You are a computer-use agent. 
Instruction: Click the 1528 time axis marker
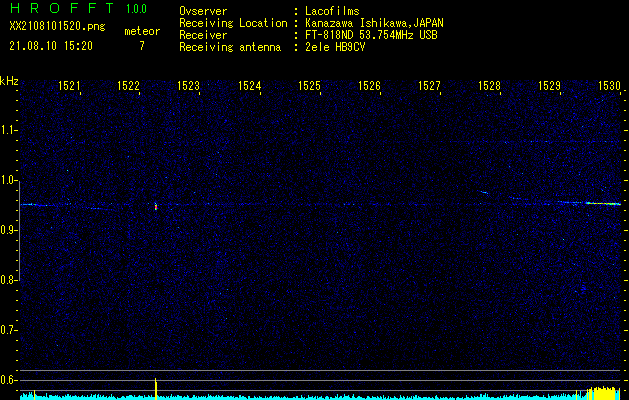[490, 86]
